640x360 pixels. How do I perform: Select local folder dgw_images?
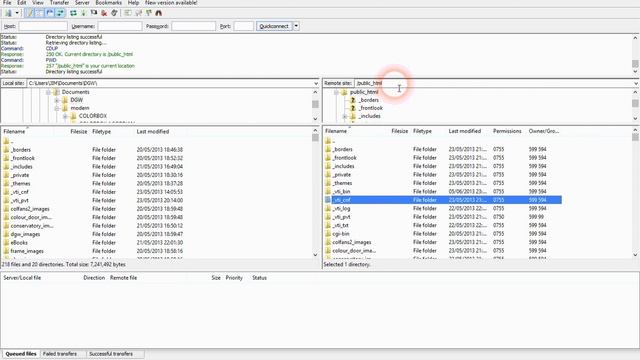(x=25, y=234)
